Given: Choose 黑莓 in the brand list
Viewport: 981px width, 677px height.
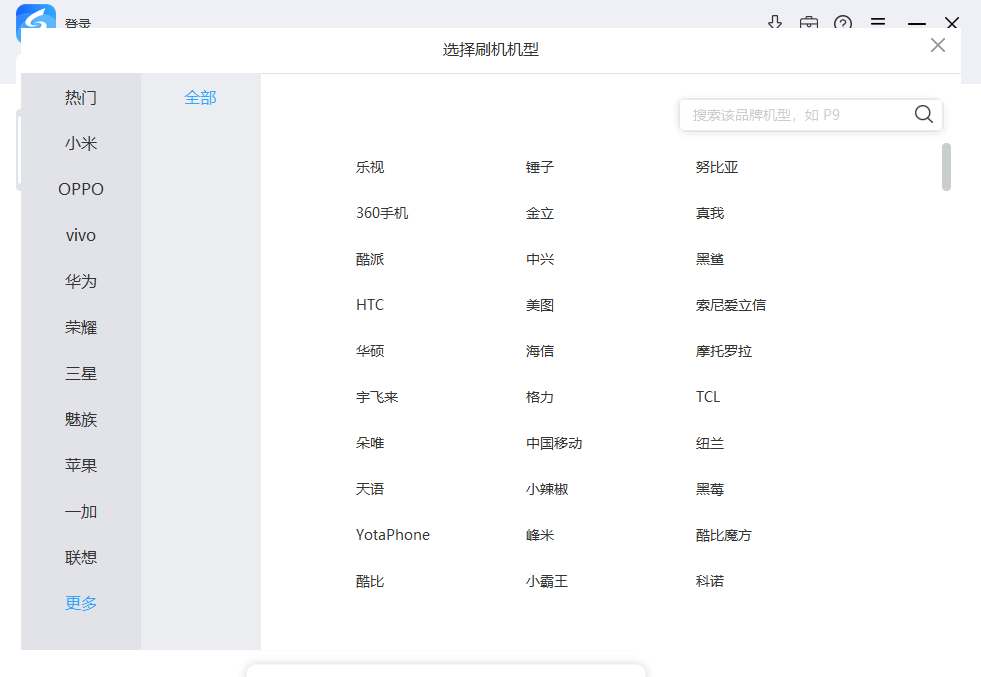Looking at the screenshot, I should (708, 488).
